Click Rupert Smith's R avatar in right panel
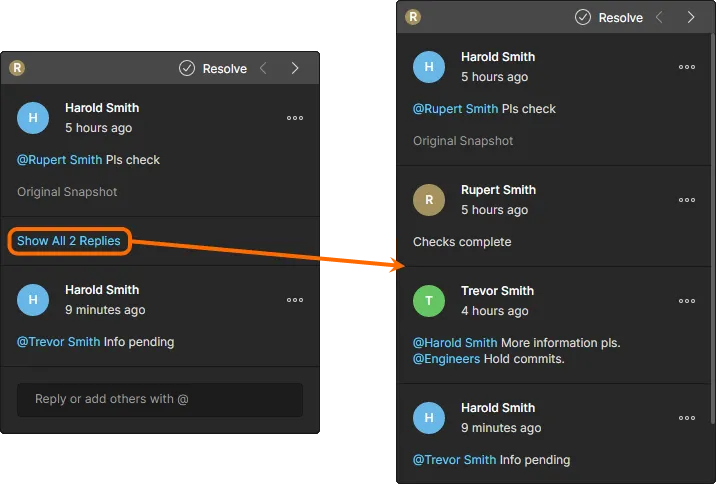 point(429,200)
